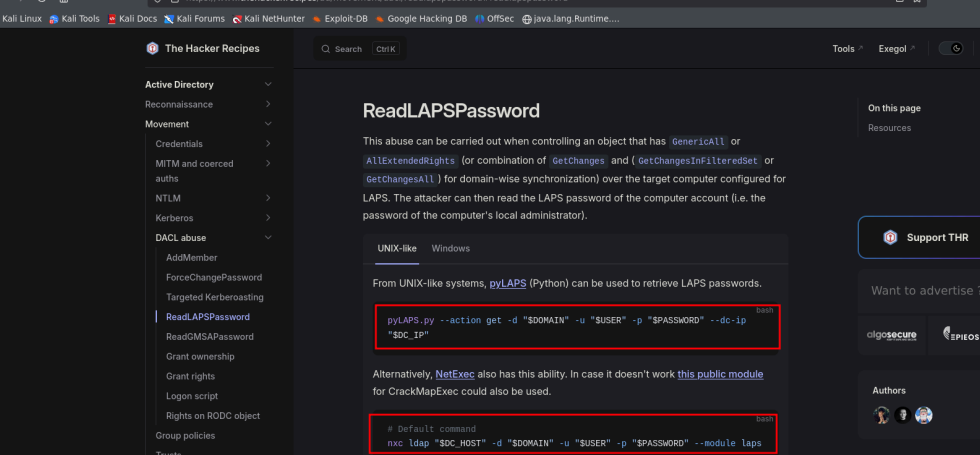Click the search magnifier icon
The height and width of the screenshot is (455, 980).
tap(325, 49)
